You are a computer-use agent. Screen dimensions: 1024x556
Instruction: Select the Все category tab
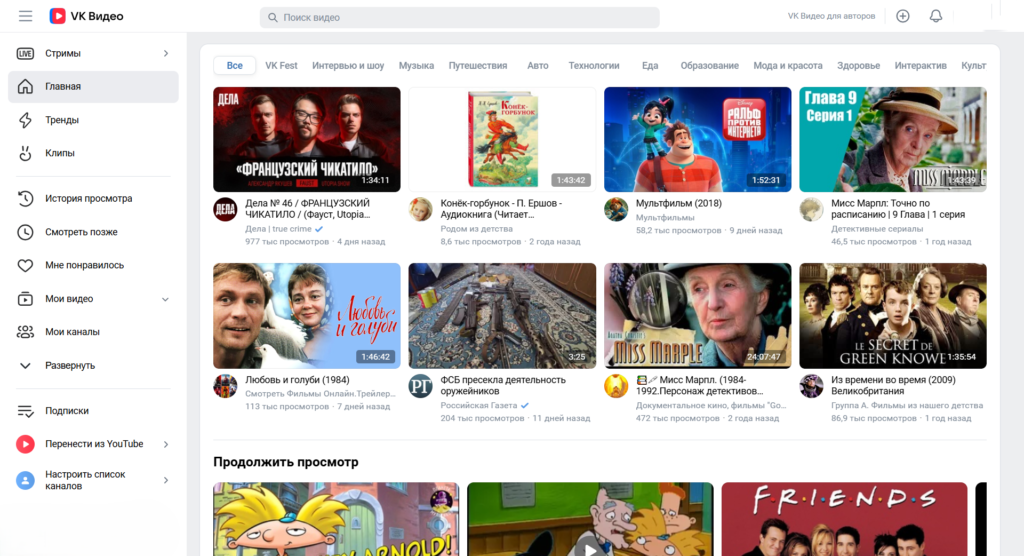pos(234,65)
